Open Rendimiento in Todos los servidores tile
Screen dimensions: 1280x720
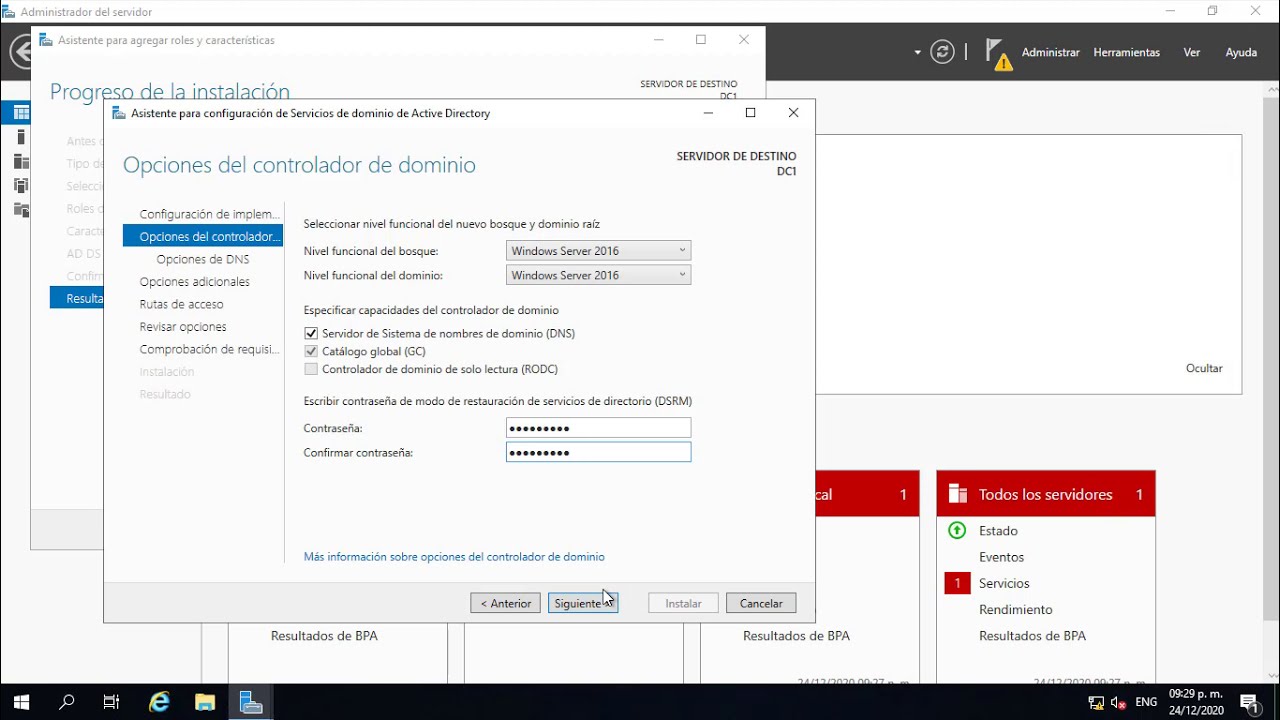[x=1015, y=609]
